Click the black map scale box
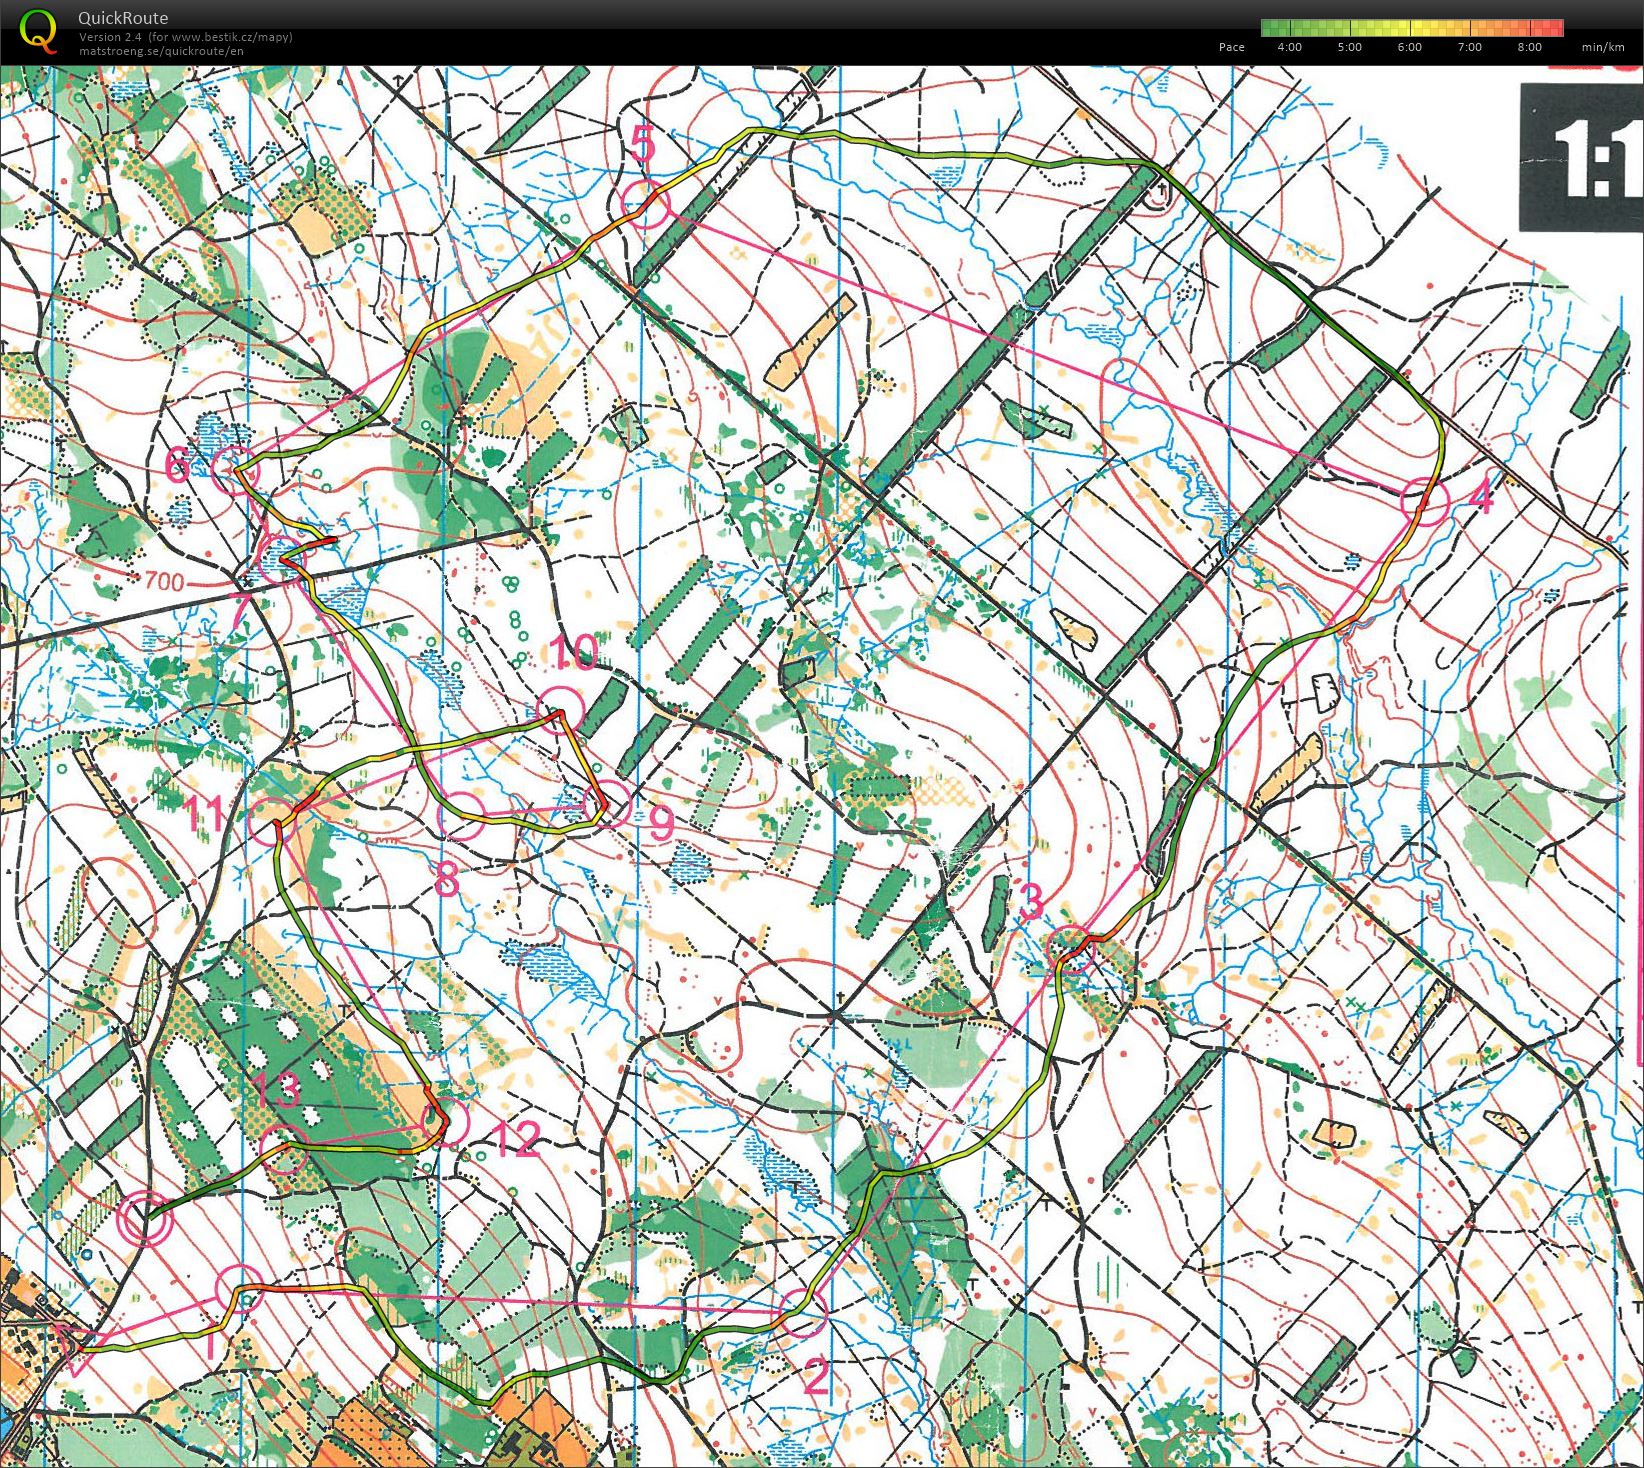1644x1468 pixels. pos(1581,158)
